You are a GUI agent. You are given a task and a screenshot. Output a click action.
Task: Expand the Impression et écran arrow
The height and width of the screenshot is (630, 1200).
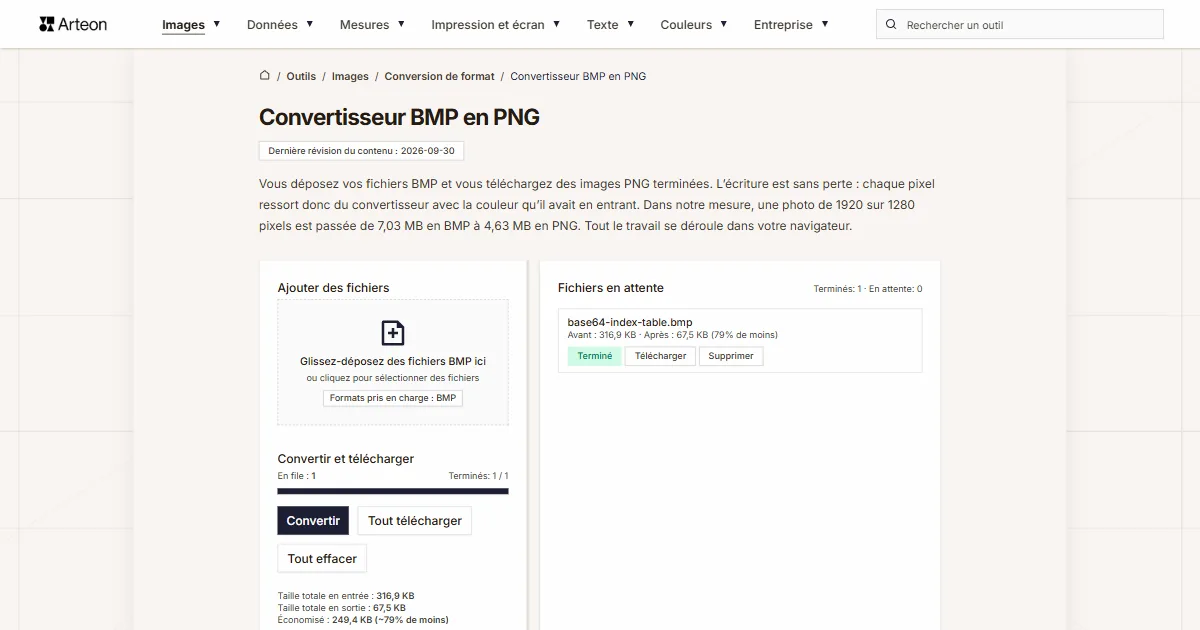click(556, 23)
